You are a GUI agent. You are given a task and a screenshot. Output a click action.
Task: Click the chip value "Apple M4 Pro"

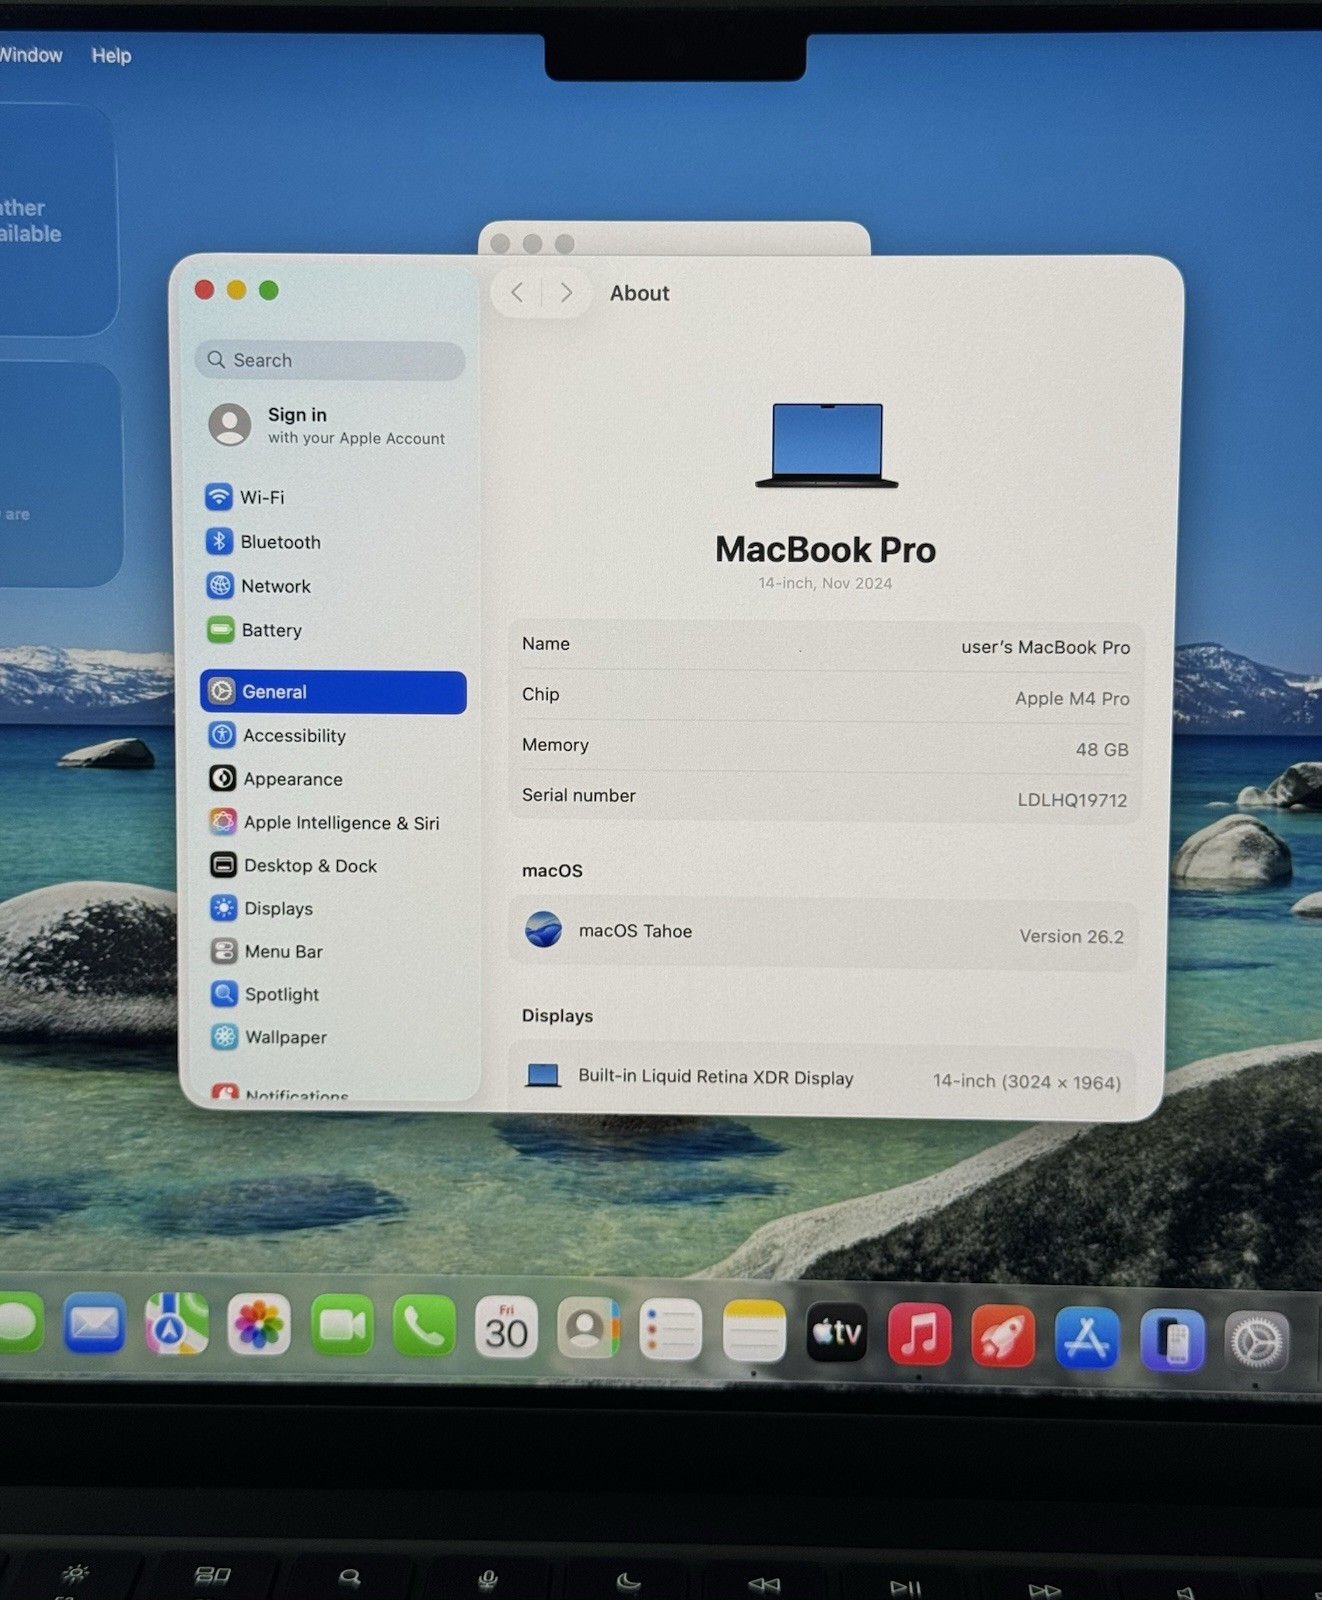coord(1072,698)
